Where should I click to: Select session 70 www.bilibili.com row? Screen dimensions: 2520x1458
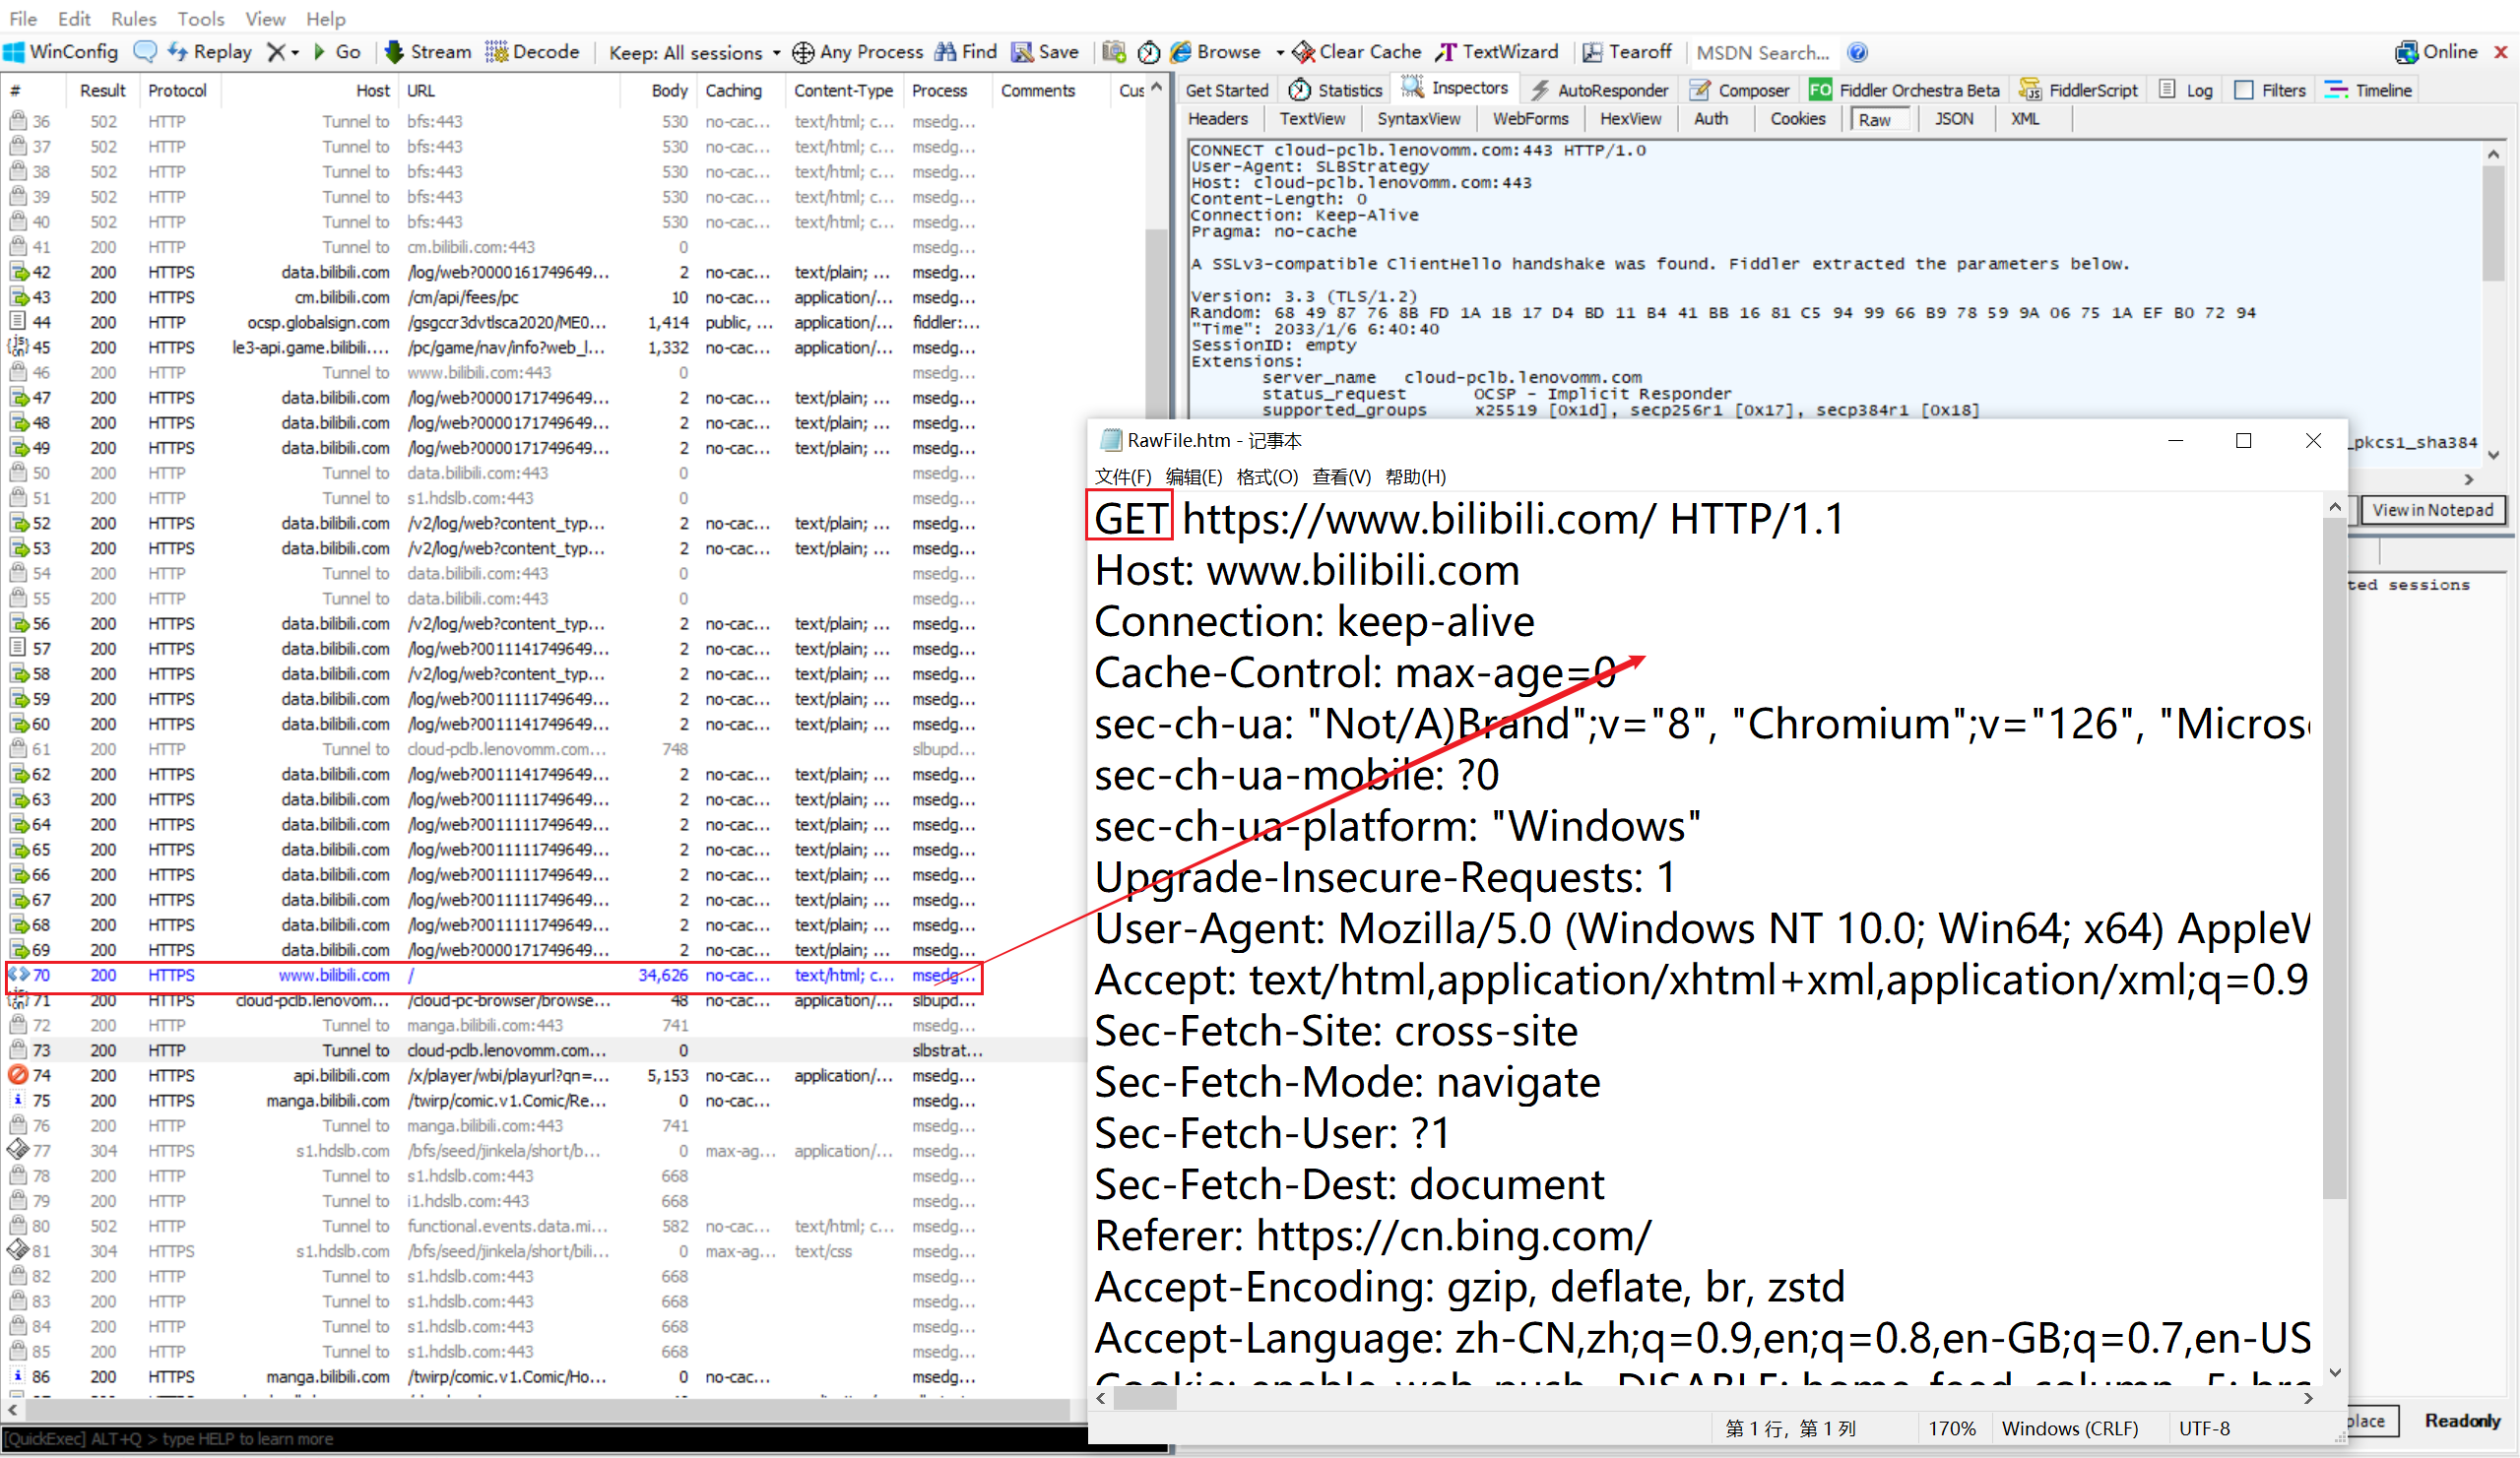coord(495,976)
